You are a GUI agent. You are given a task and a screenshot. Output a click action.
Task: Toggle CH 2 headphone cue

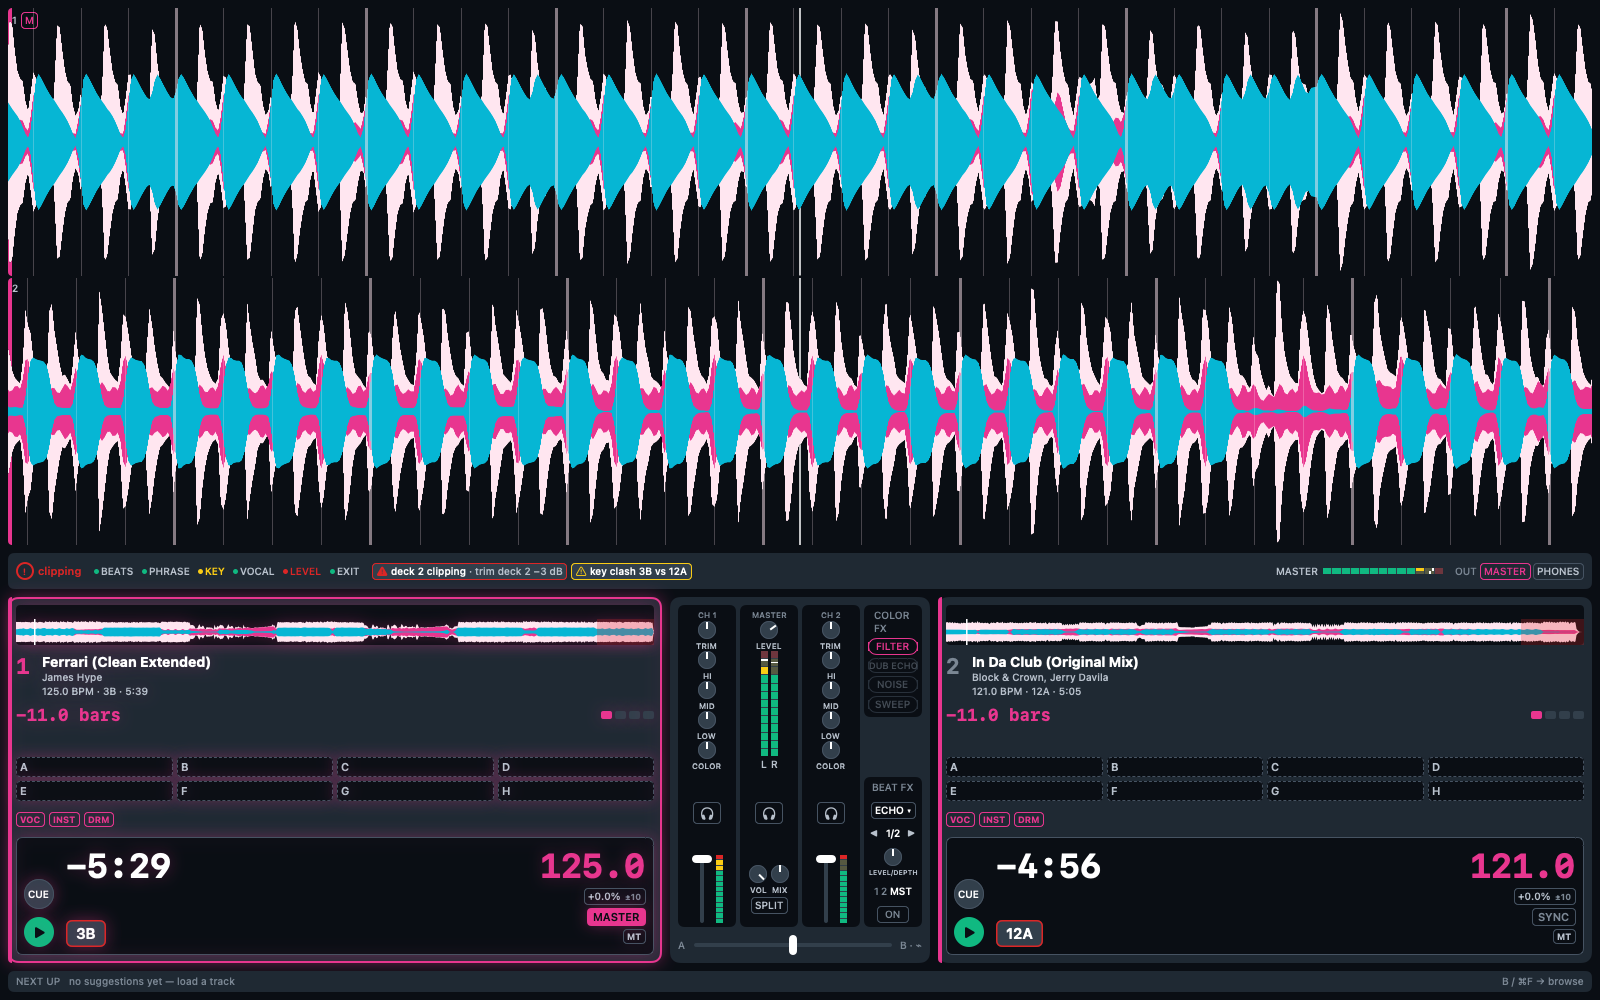click(831, 813)
